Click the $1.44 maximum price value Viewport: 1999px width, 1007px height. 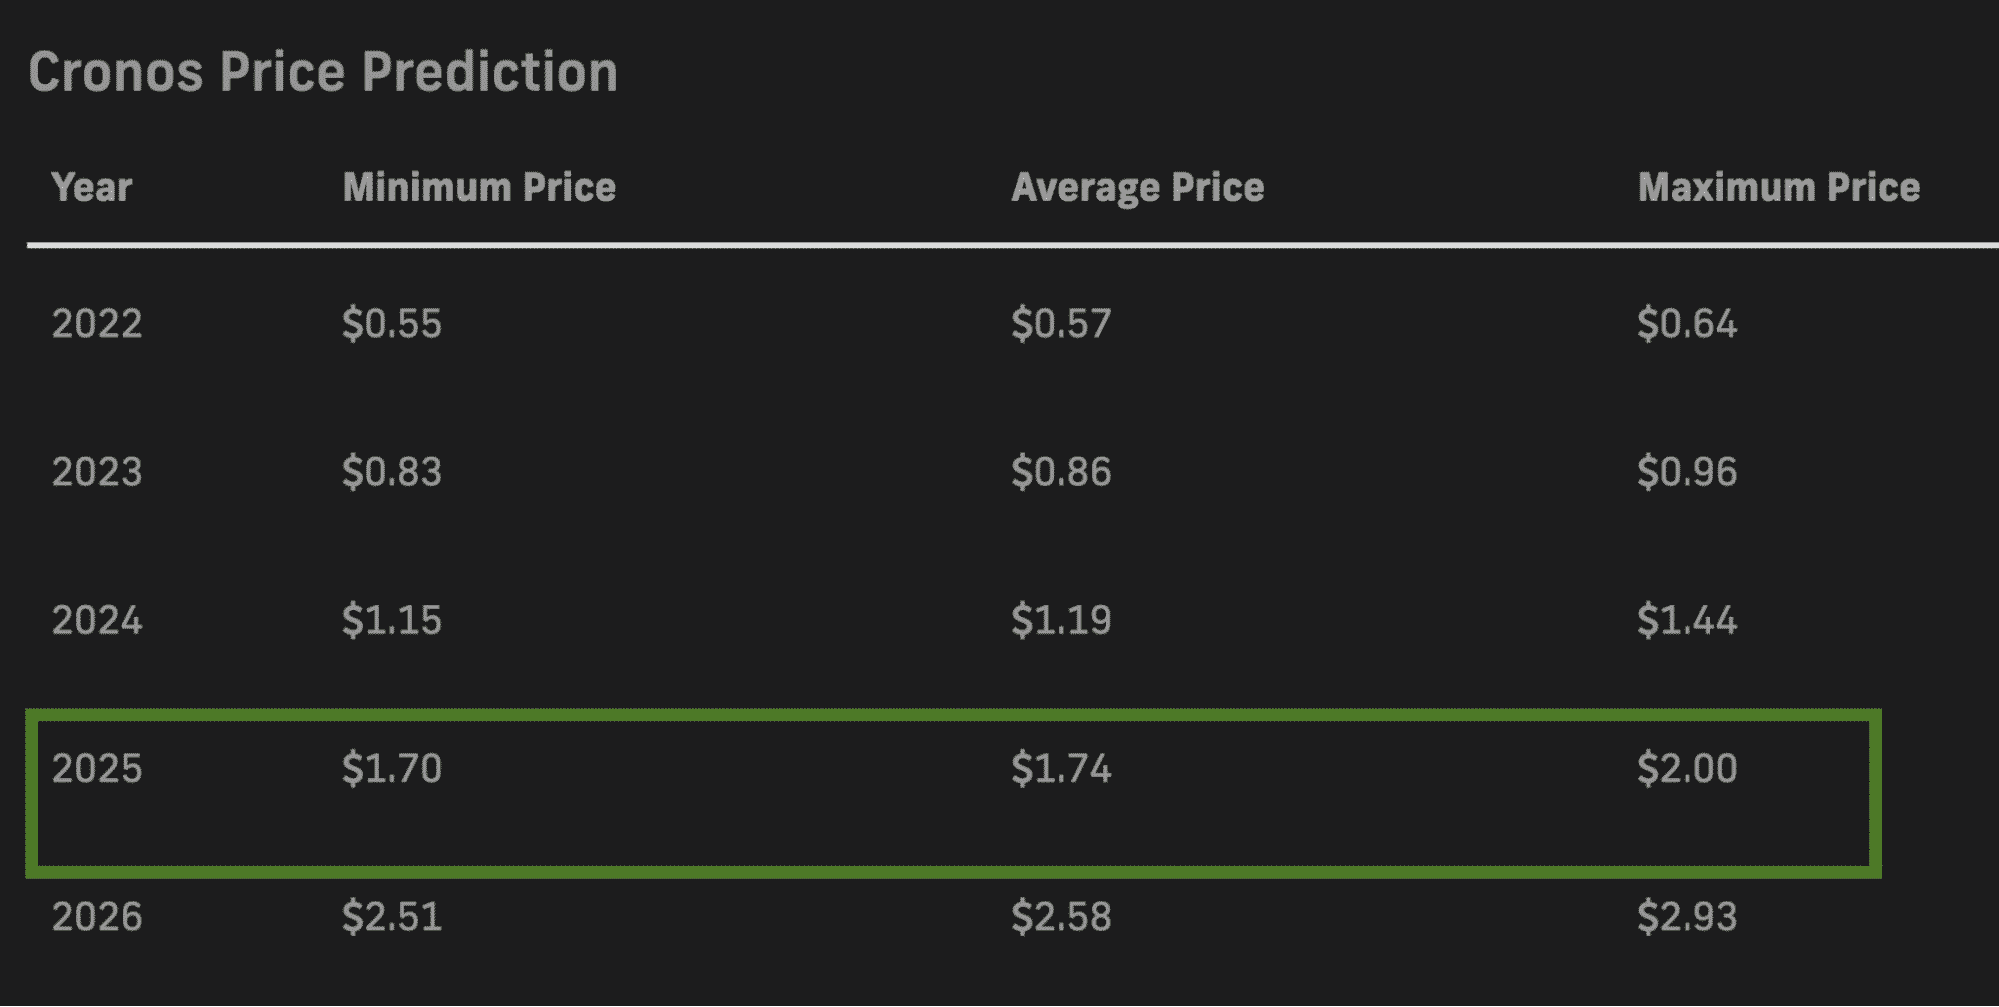click(x=1687, y=621)
